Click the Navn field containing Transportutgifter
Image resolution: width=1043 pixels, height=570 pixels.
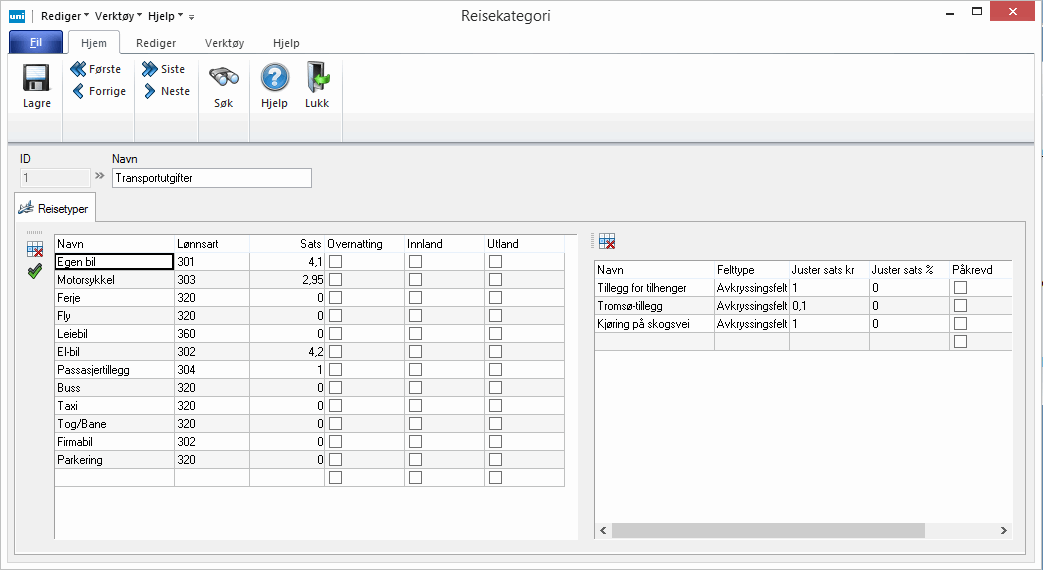point(212,178)
